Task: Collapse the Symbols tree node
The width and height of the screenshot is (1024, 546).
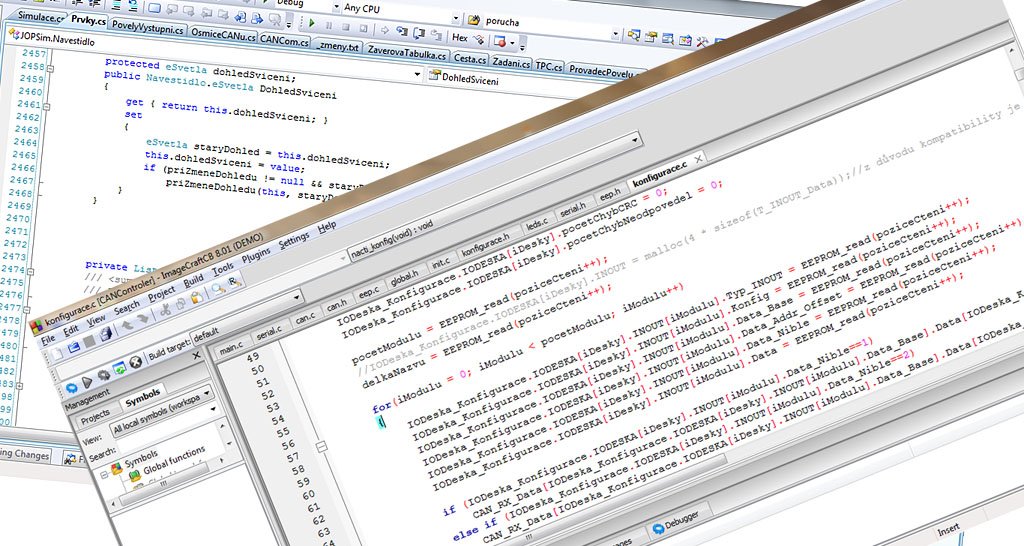Action: (104, 475)
